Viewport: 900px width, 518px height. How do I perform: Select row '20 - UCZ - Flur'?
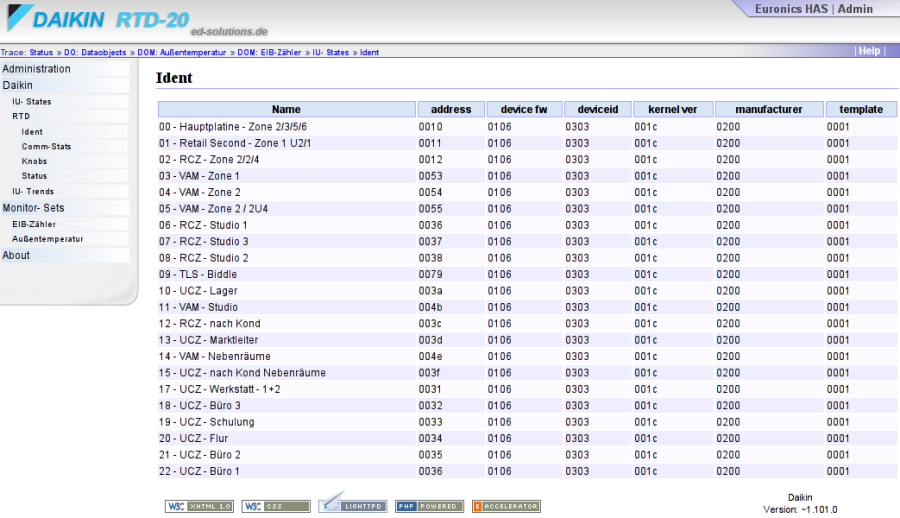click(527, 438)
